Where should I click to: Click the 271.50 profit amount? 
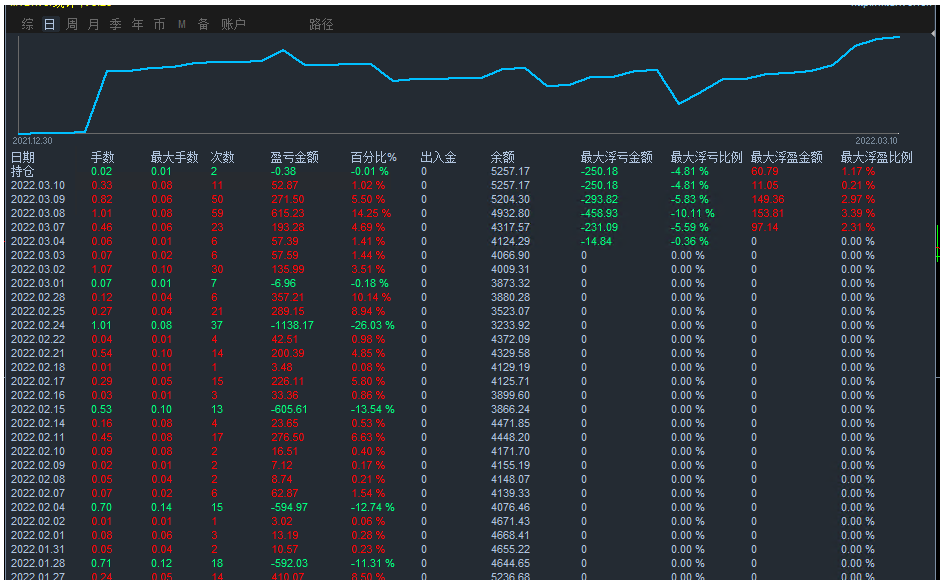[288, 199]
